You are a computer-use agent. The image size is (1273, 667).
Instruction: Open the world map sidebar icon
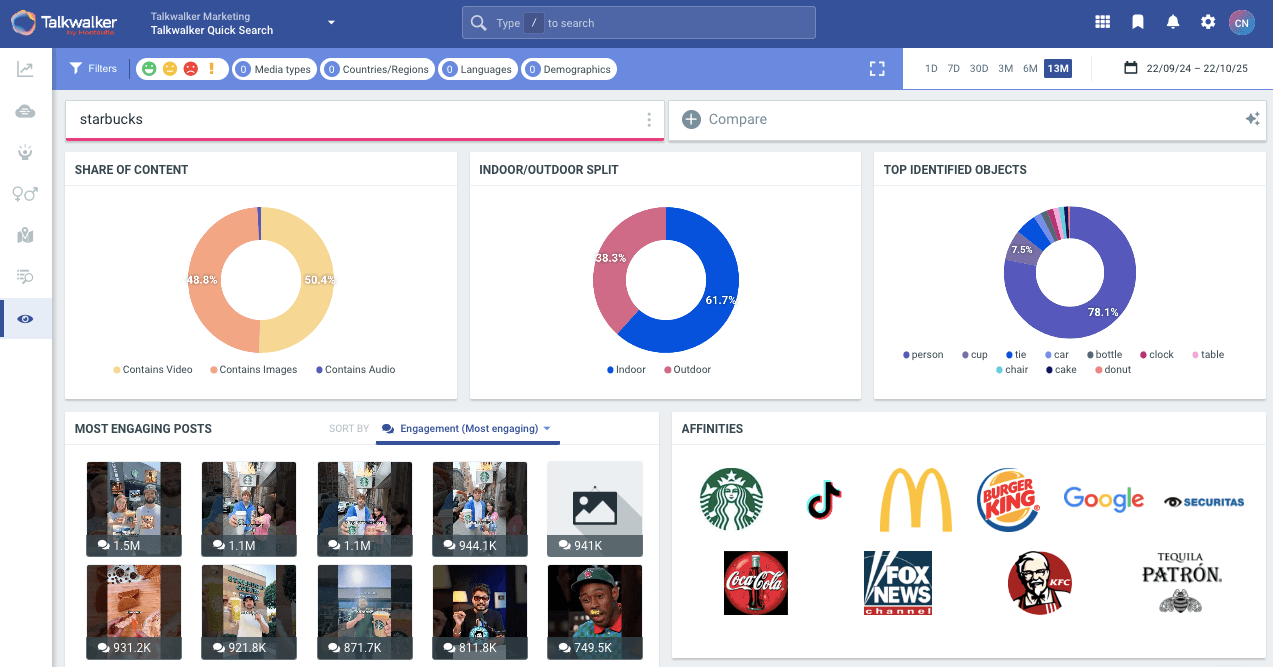click(x=25, y=236)
